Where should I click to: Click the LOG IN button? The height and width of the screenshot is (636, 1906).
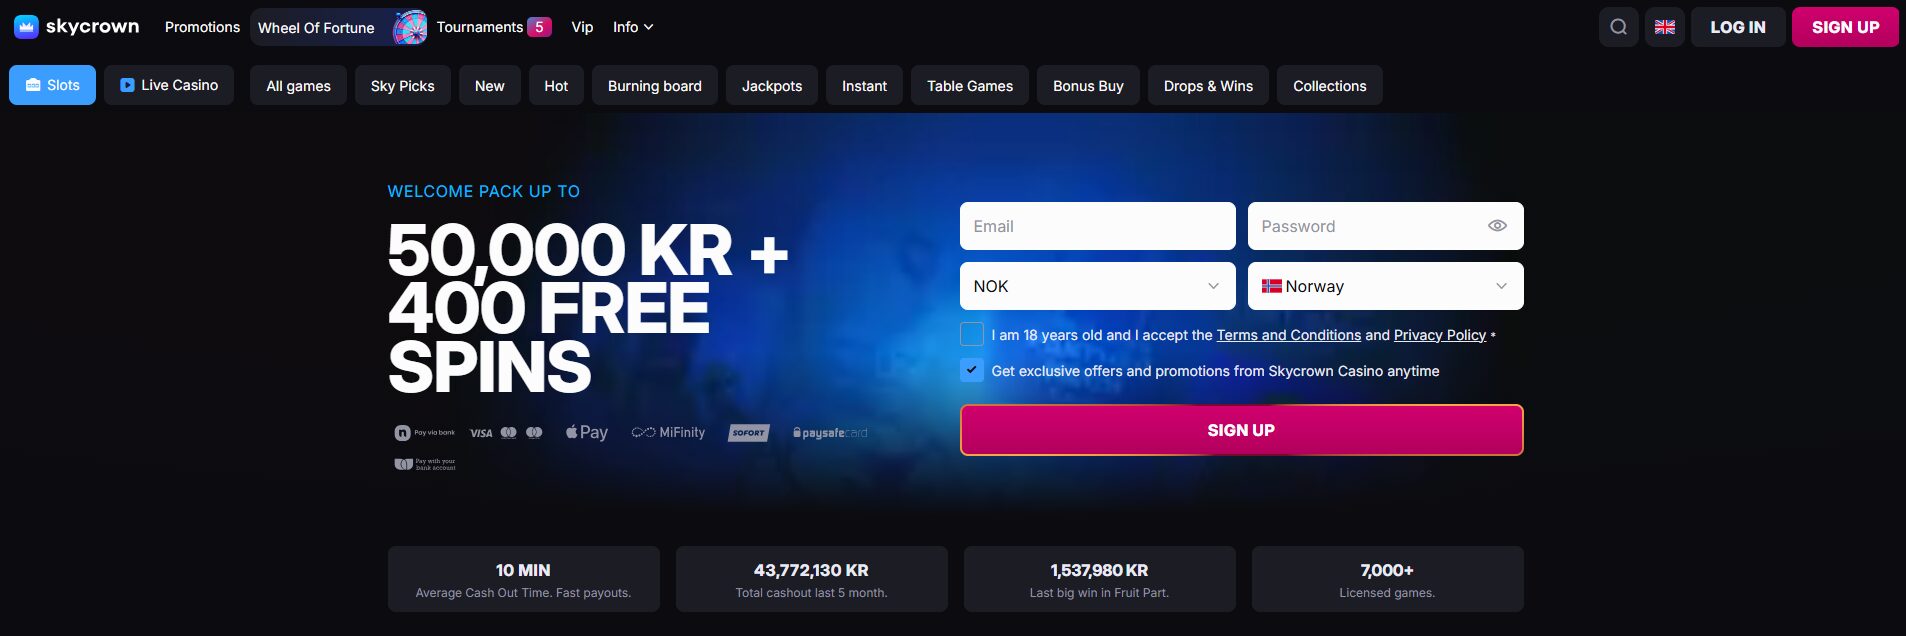(1738, 27)
